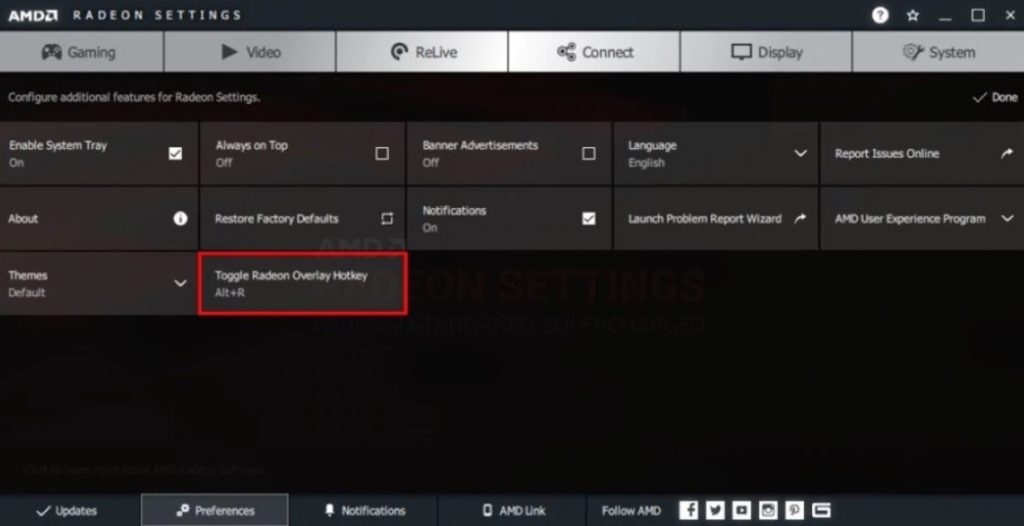Open the AMD Twitter icon
Image resolution: width=1024 pixels, height=526 pixels.
tap(715, 510)
